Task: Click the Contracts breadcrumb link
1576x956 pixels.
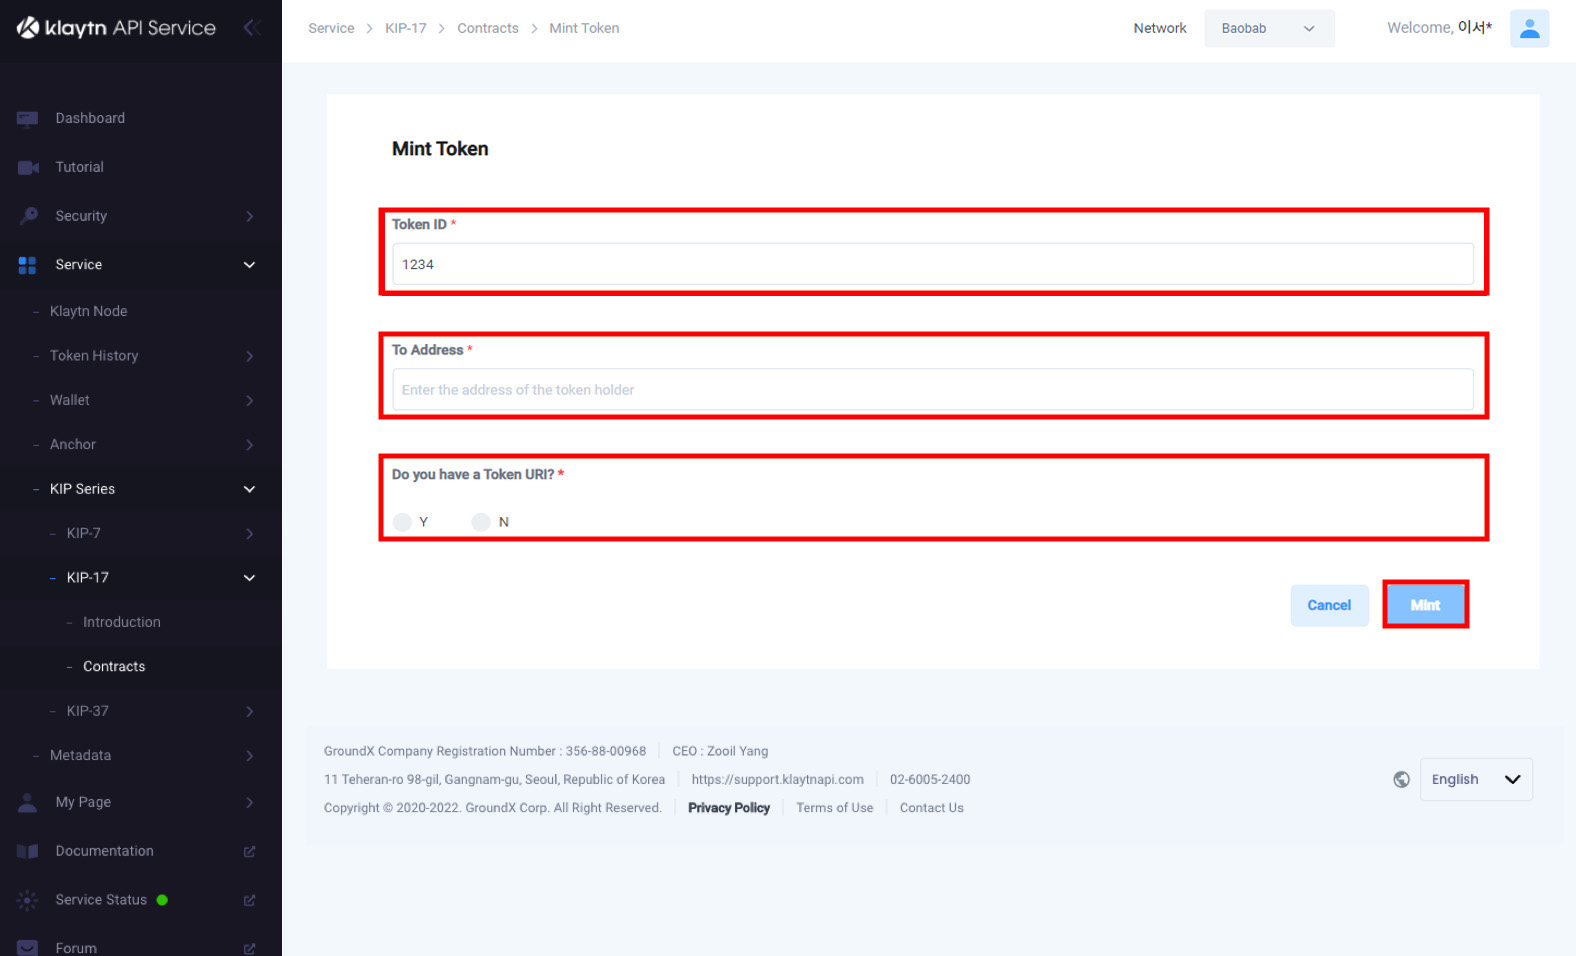Action: click(488, 28)
